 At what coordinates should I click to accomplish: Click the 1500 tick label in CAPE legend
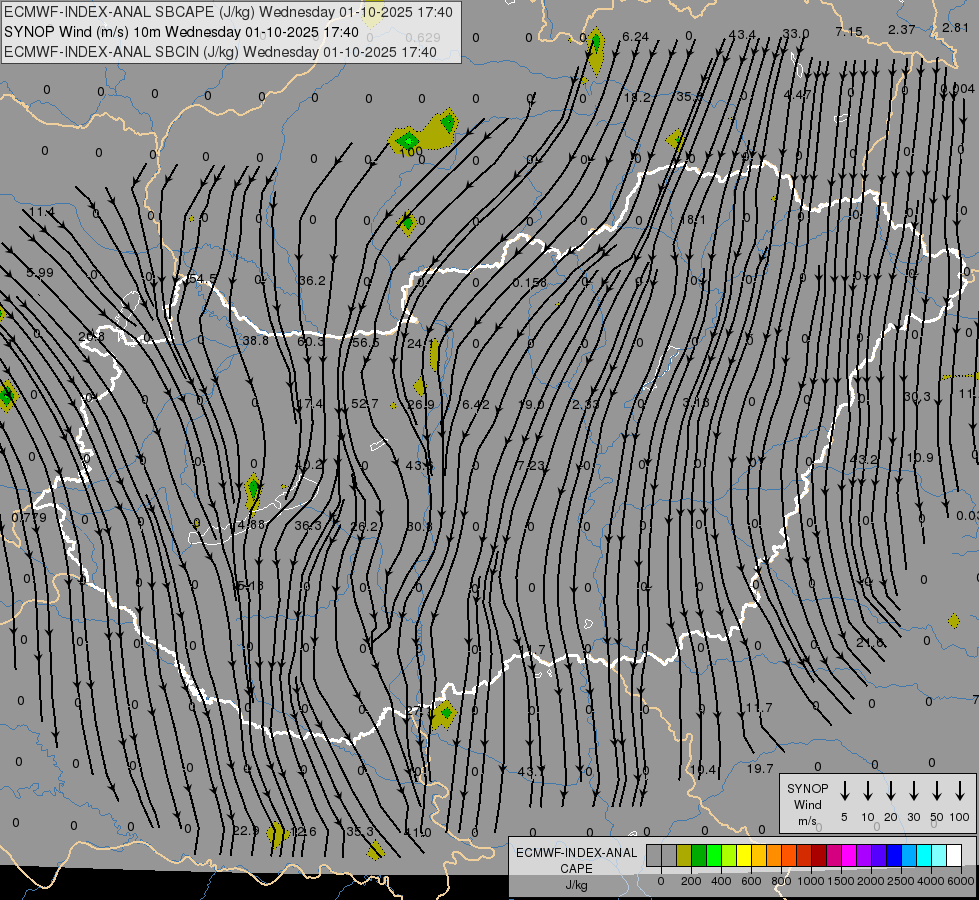tap(840, 881)
